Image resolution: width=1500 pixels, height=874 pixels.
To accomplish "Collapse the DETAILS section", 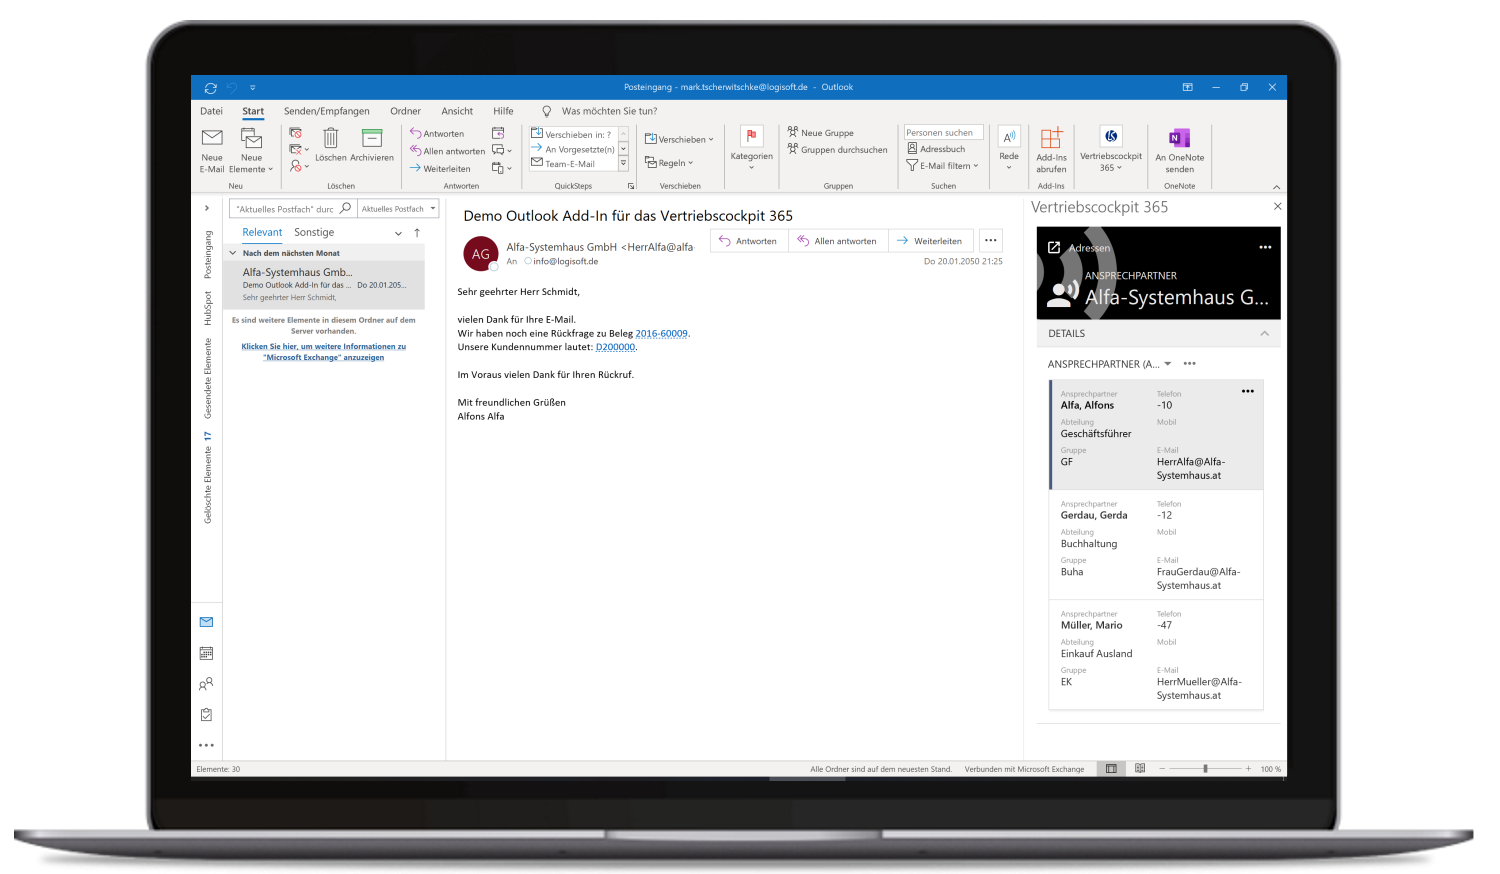I will pos(1264,333).
